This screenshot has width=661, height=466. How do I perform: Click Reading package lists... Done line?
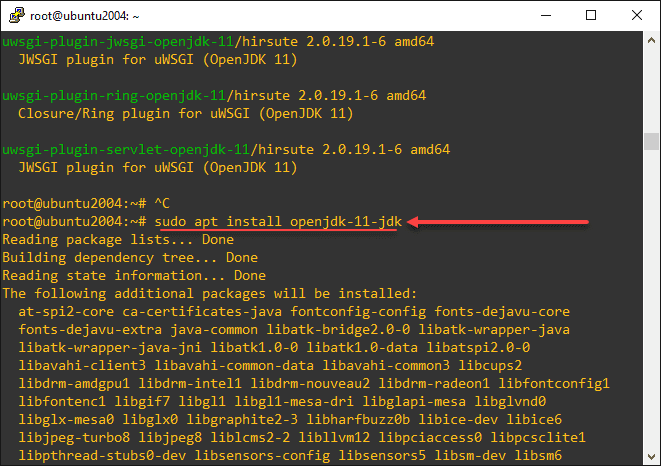(118, 240)
